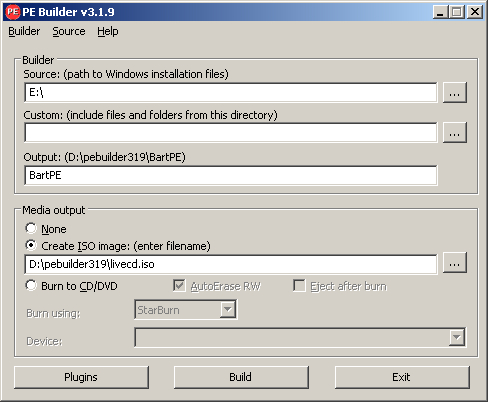Browse for the Custom directory
488x402 pixels.
tap(455, 132)
